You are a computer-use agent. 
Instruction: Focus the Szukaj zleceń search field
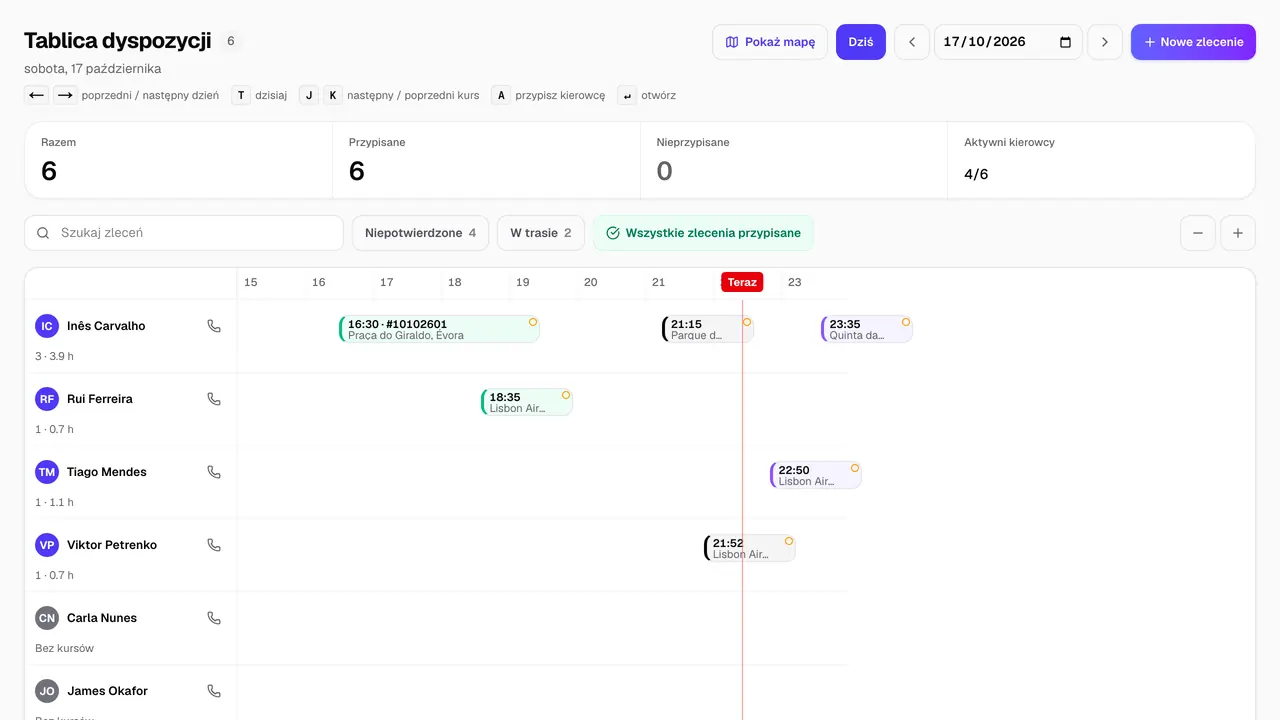[184, 233]
